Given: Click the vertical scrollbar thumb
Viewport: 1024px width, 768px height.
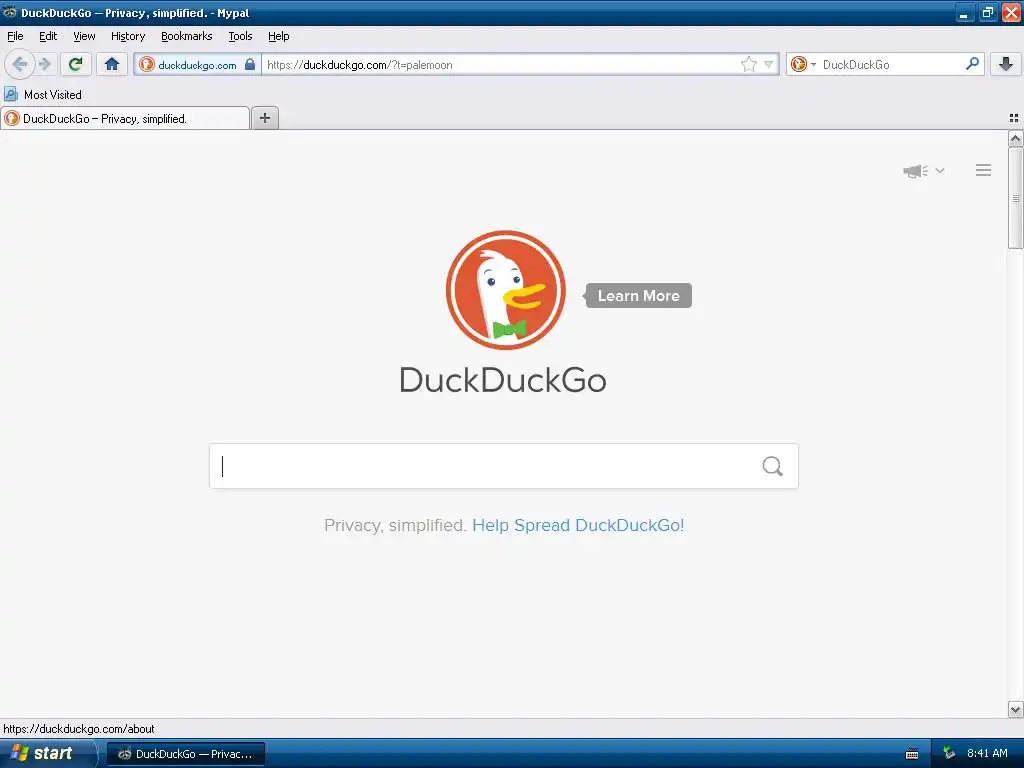Looking at the screenshot, I should 1015,198.
